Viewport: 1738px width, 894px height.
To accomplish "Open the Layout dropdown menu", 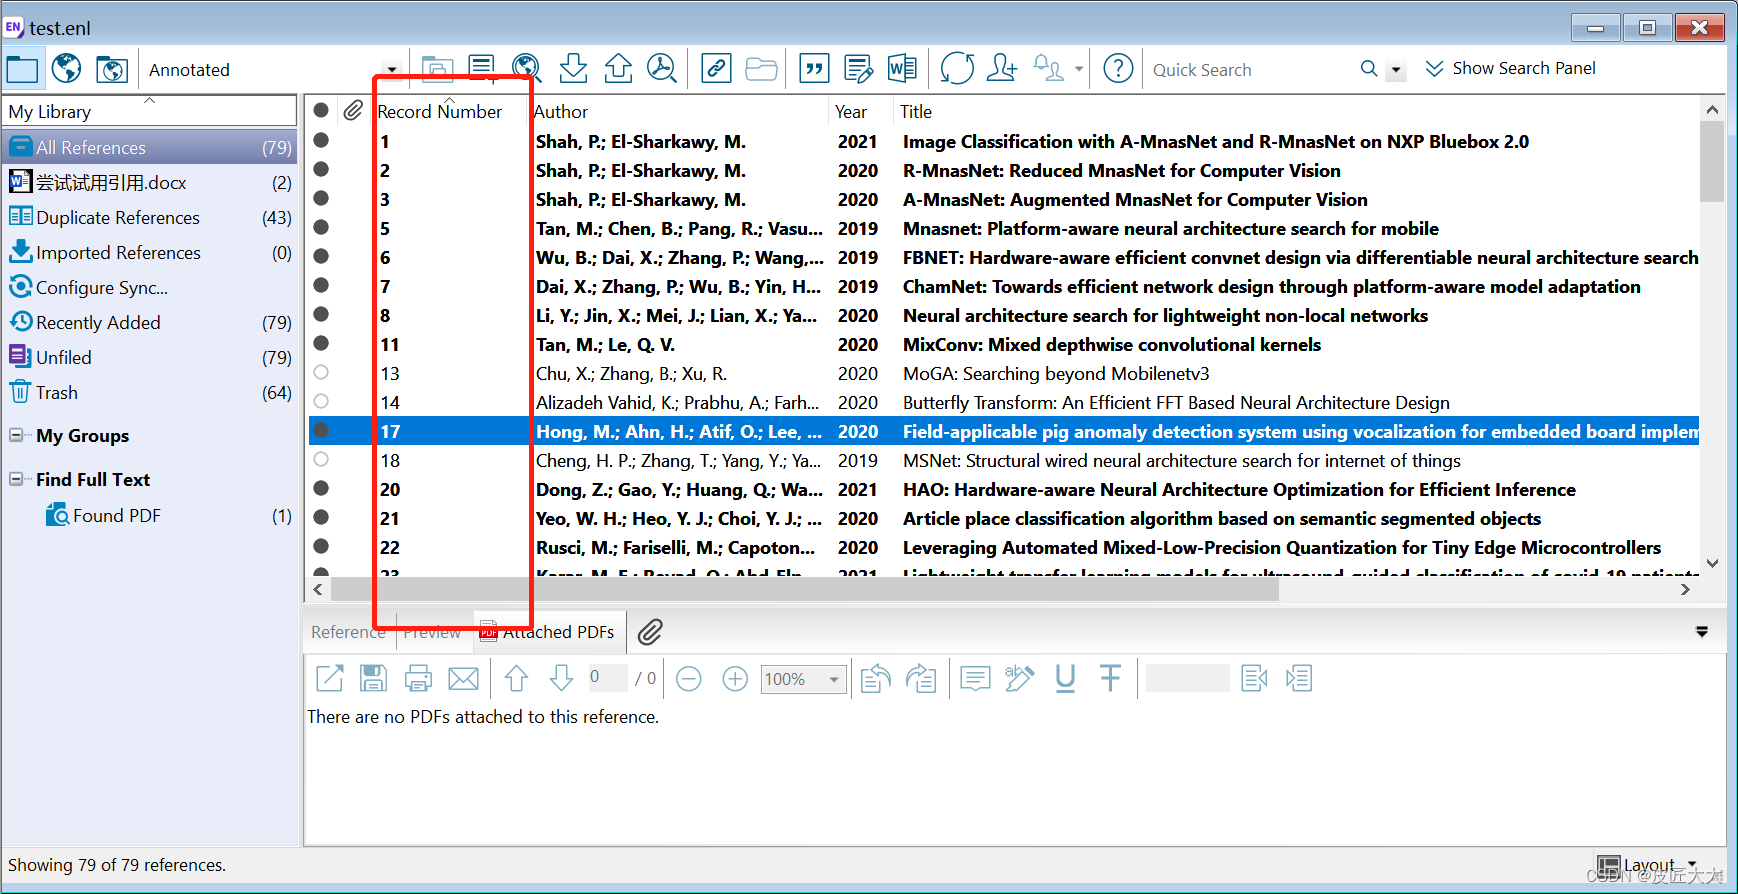I will point(1647,864).
